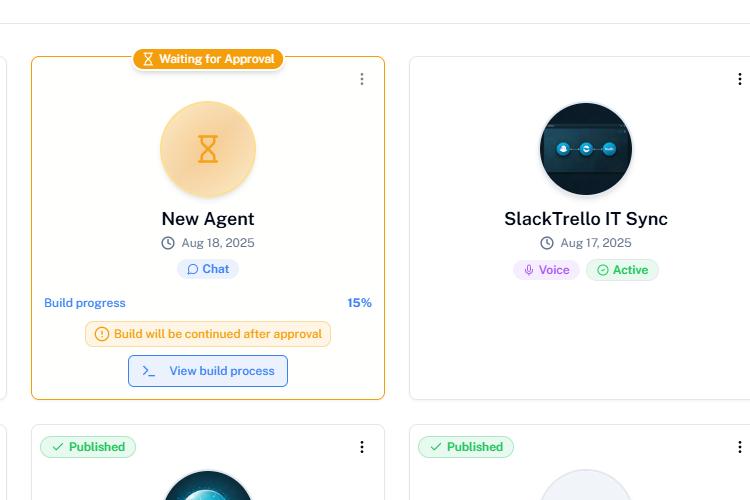Click the Published badge on bottom-left card
This screenshot has width=750, height=500.
(x=88, y=447)
